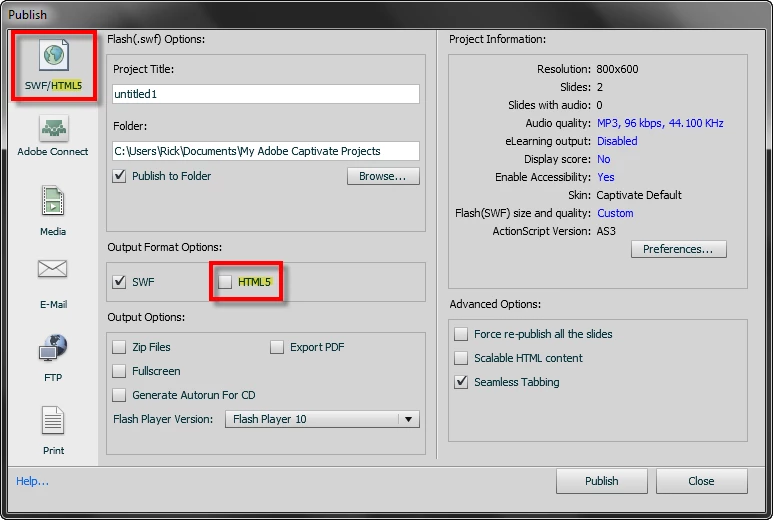Enable the HTML5 output format checkbox
Image resolution: width=773 pixels, height=520 pixels.
(225, 282)
